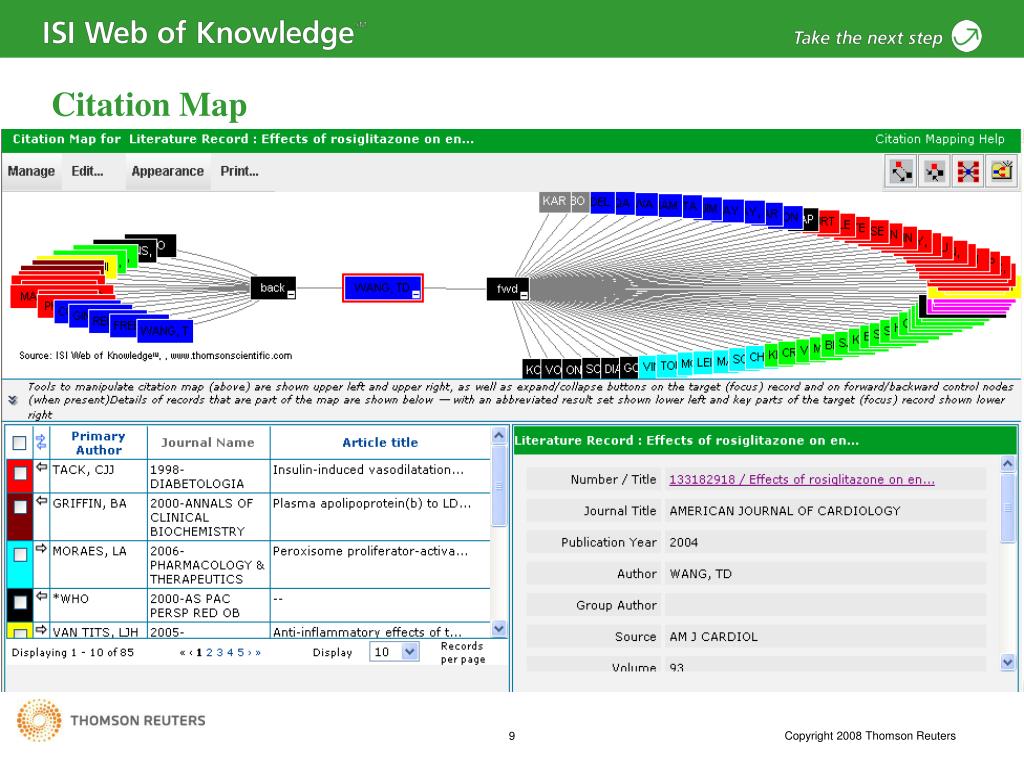Click the gray KAR node in the citation map
The width and height of the screenshot is (1024, 768).
[x=554, y=202]
